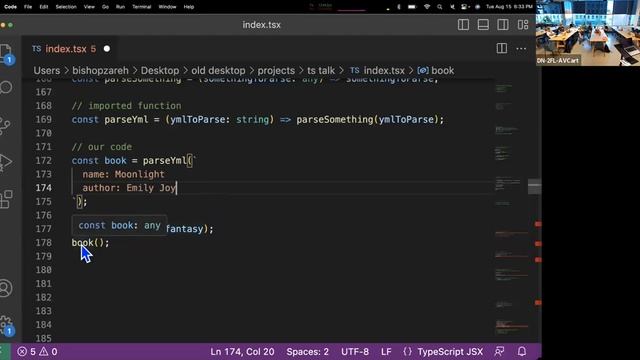
Task: Click the projects breadcrumb
Action: coord(276,71)
